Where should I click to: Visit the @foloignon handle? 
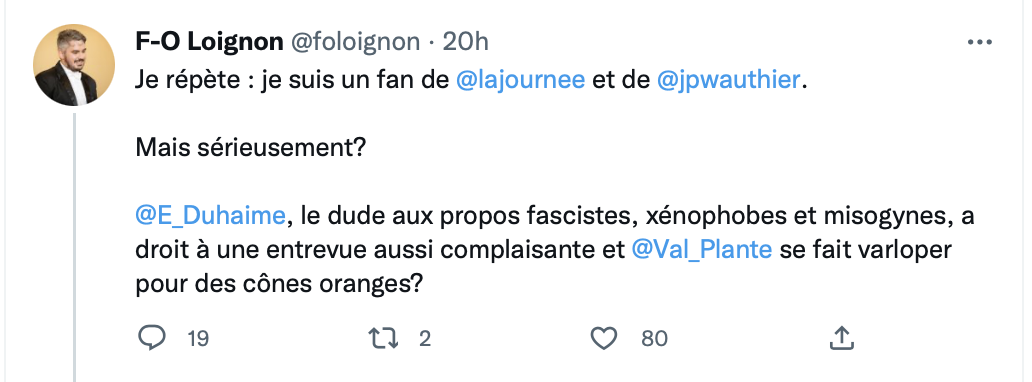pos(355,42)
